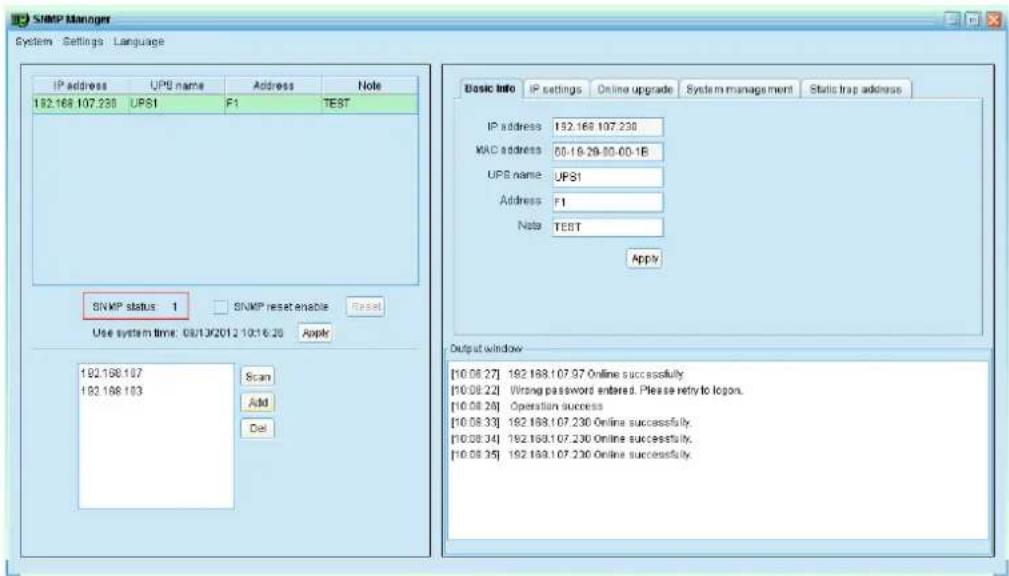1009x576 pixels.
Task: Click the Note column header
Action: click(370, 86)
